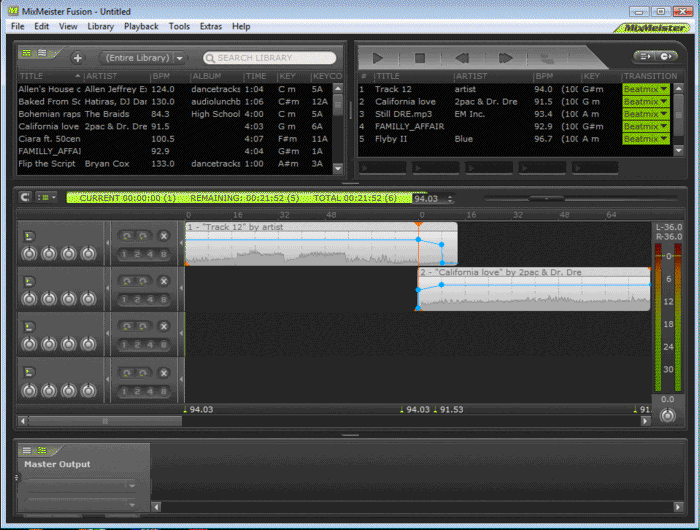
Task: Click the second track's monitor icon
Action: pyautogui.click(x=29, y=281)
